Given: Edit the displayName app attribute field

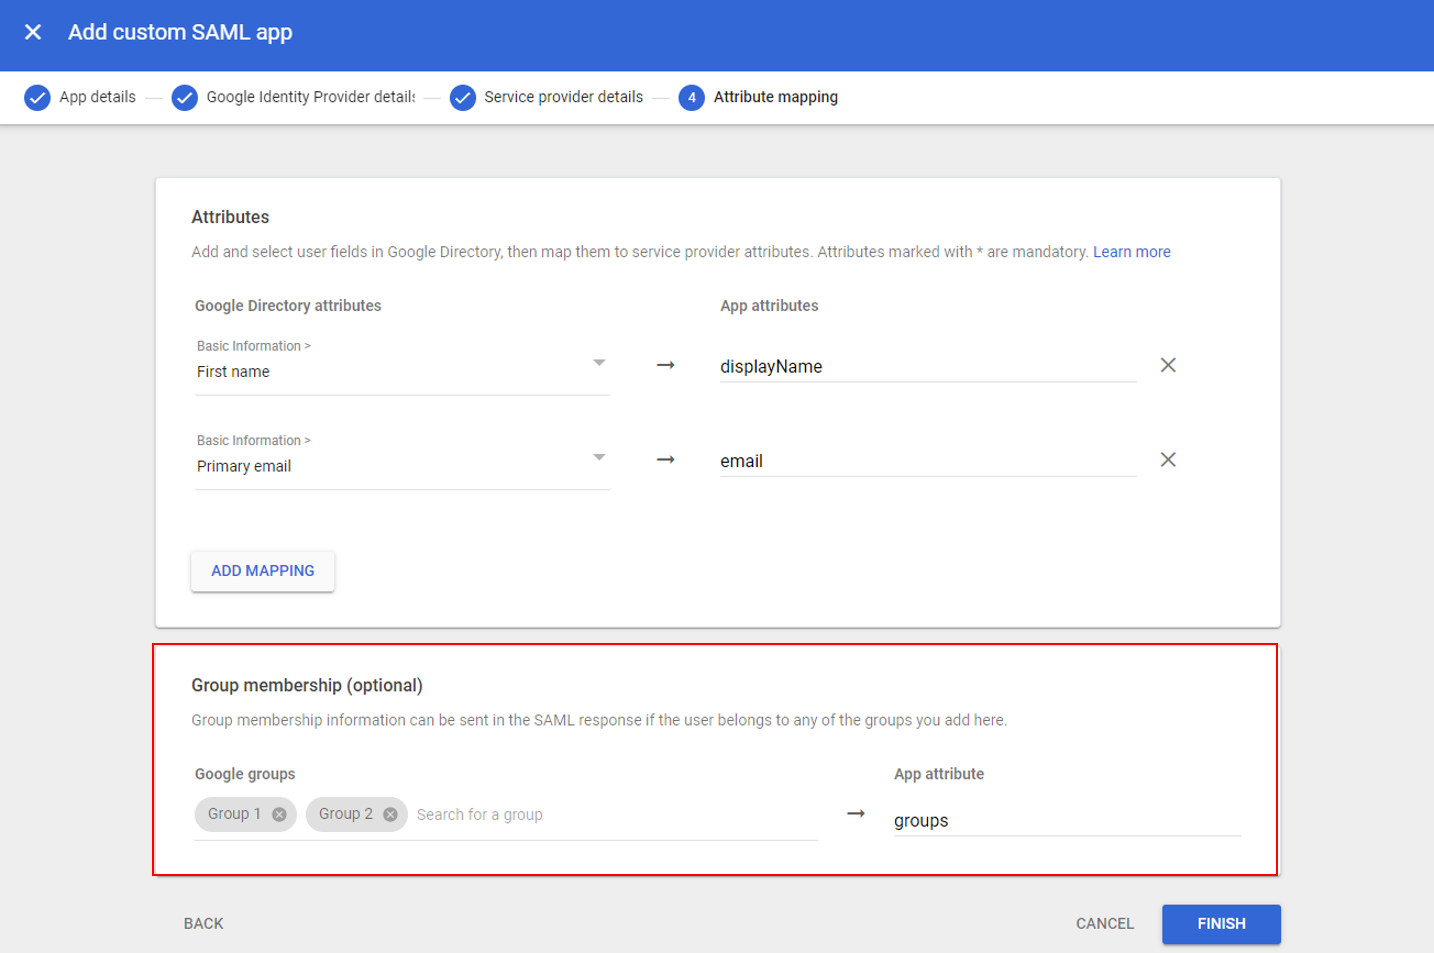Looking at the screenshot, I should (928, 366).
